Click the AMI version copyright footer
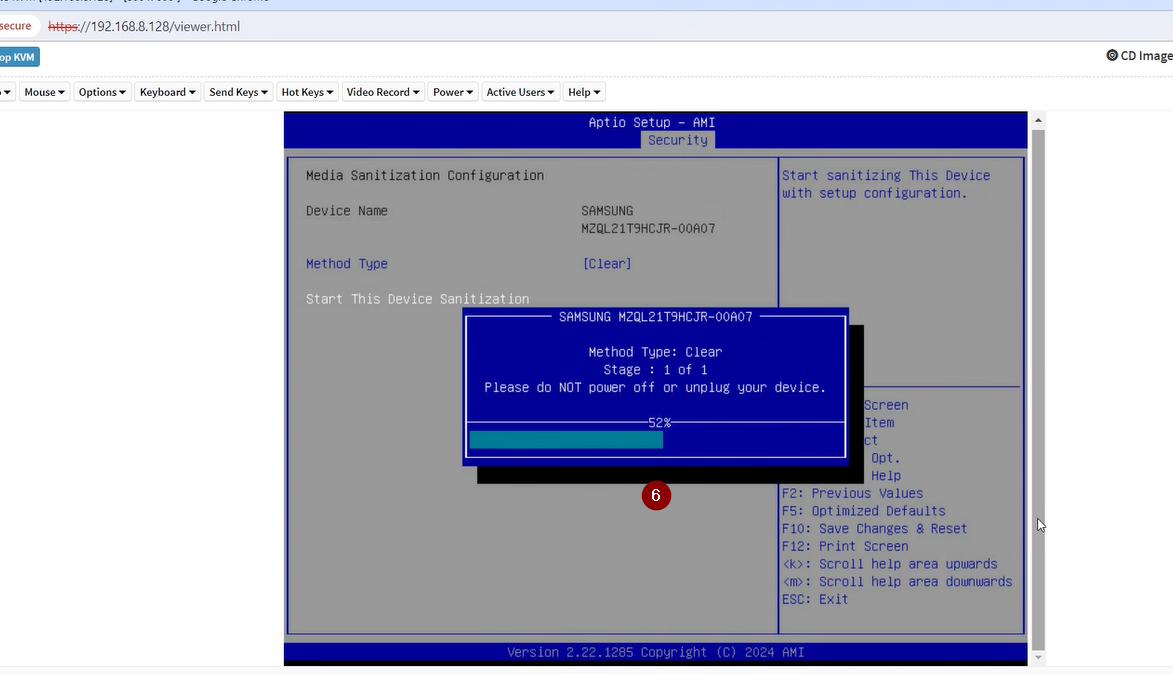 pyautogui.click(x=655, y=652)
